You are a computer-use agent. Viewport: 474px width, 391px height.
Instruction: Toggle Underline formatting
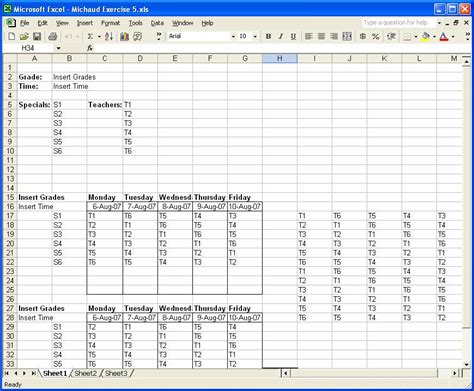[x=293, y=36]
